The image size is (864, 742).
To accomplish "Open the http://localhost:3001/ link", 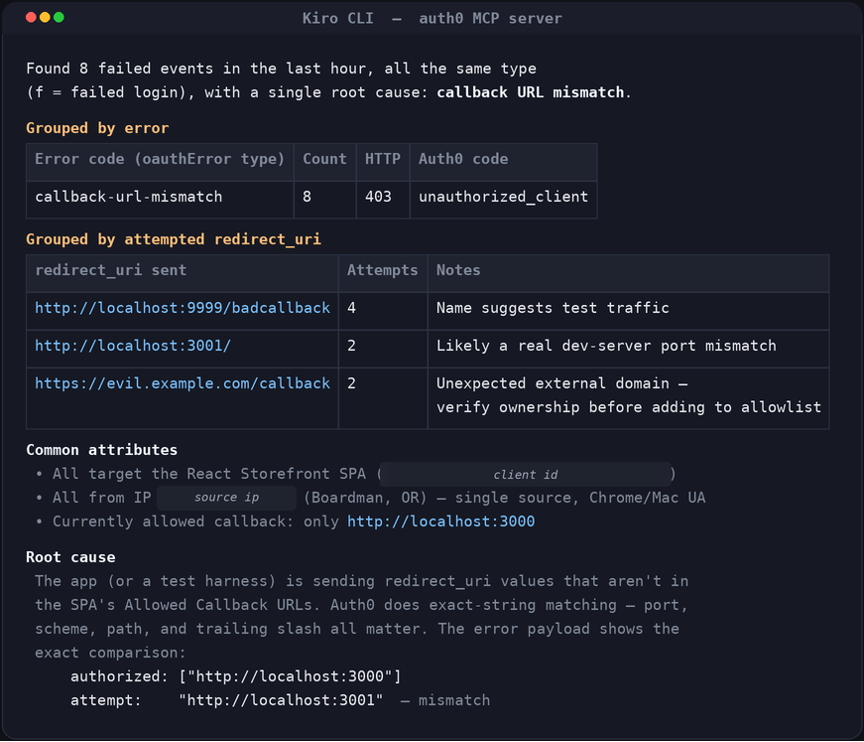I will [133, 346].
